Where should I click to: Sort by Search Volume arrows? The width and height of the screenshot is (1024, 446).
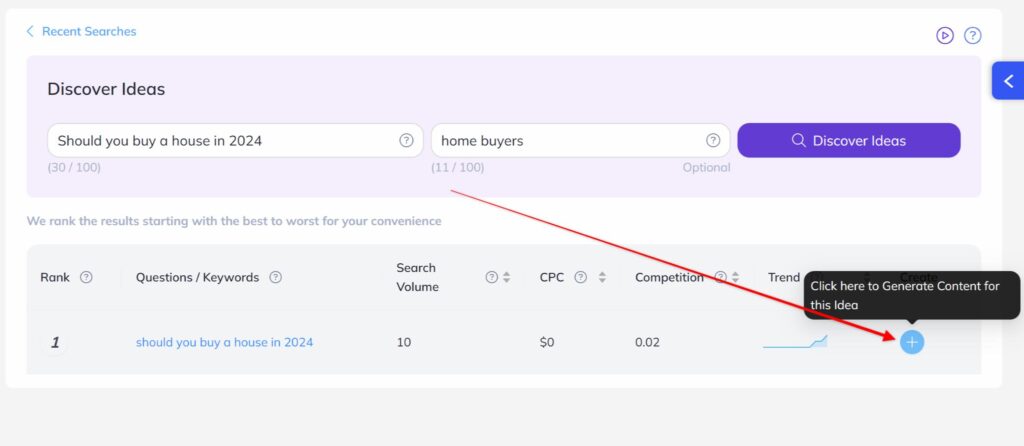(506, 277)
